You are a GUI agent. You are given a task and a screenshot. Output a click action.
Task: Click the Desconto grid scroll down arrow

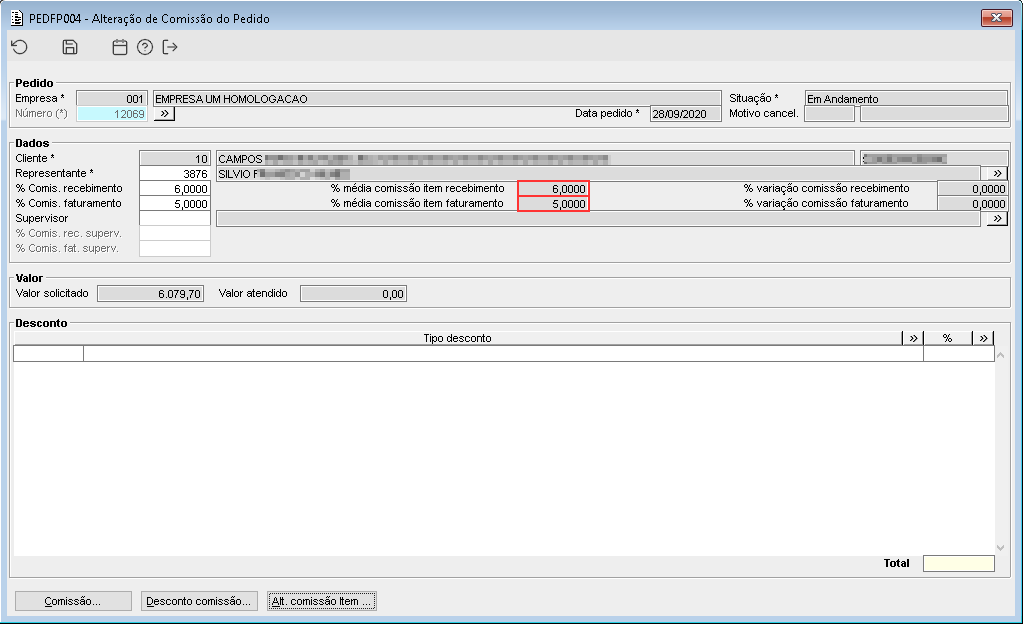(x=1000, y=548)
